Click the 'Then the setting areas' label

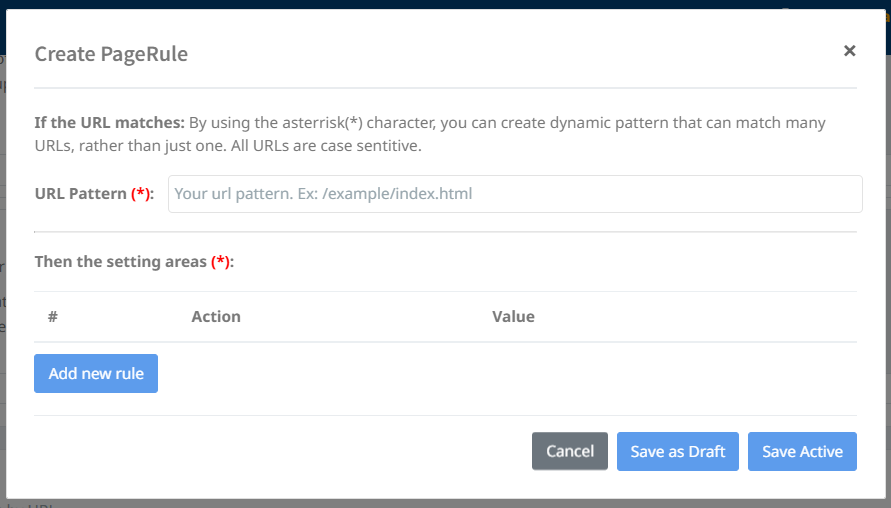[120, 262]
